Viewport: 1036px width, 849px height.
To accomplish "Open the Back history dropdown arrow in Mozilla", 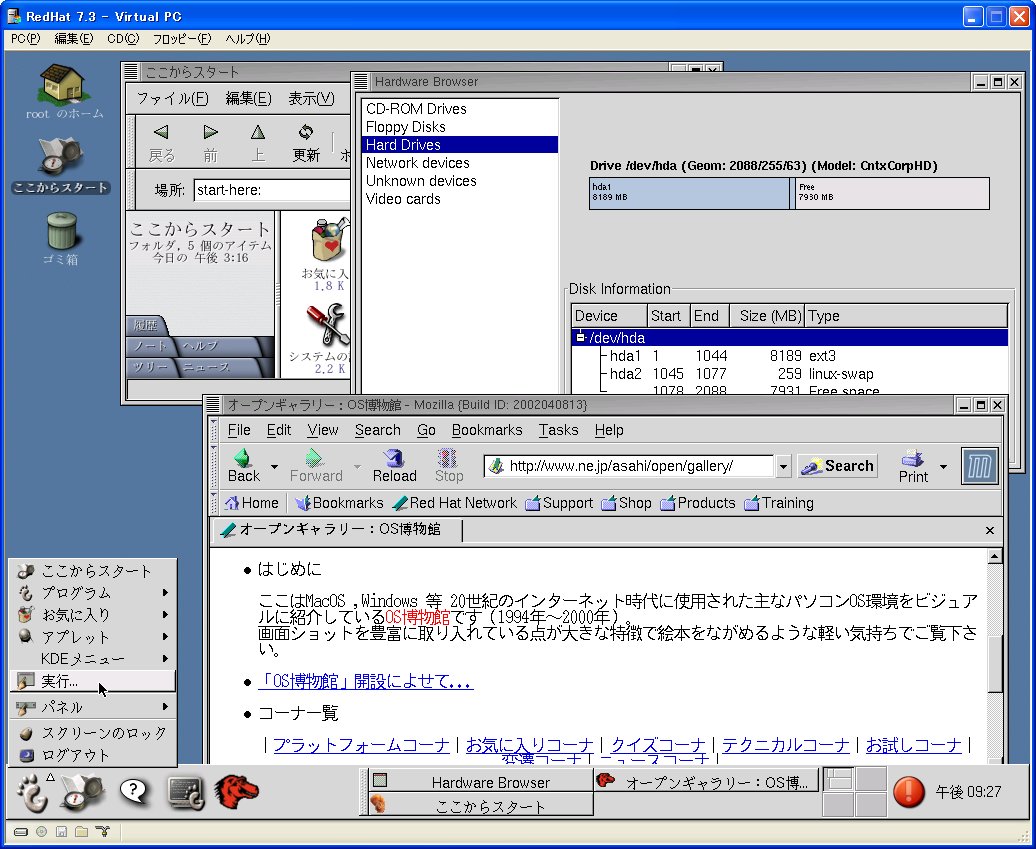I will (274, 466).
